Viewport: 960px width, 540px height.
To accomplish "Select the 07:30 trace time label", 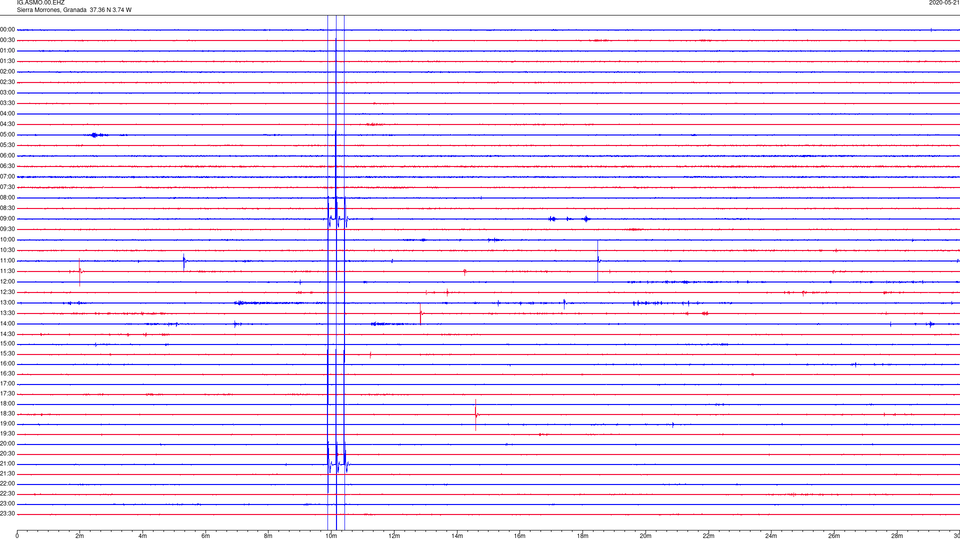I will point(7,187).
